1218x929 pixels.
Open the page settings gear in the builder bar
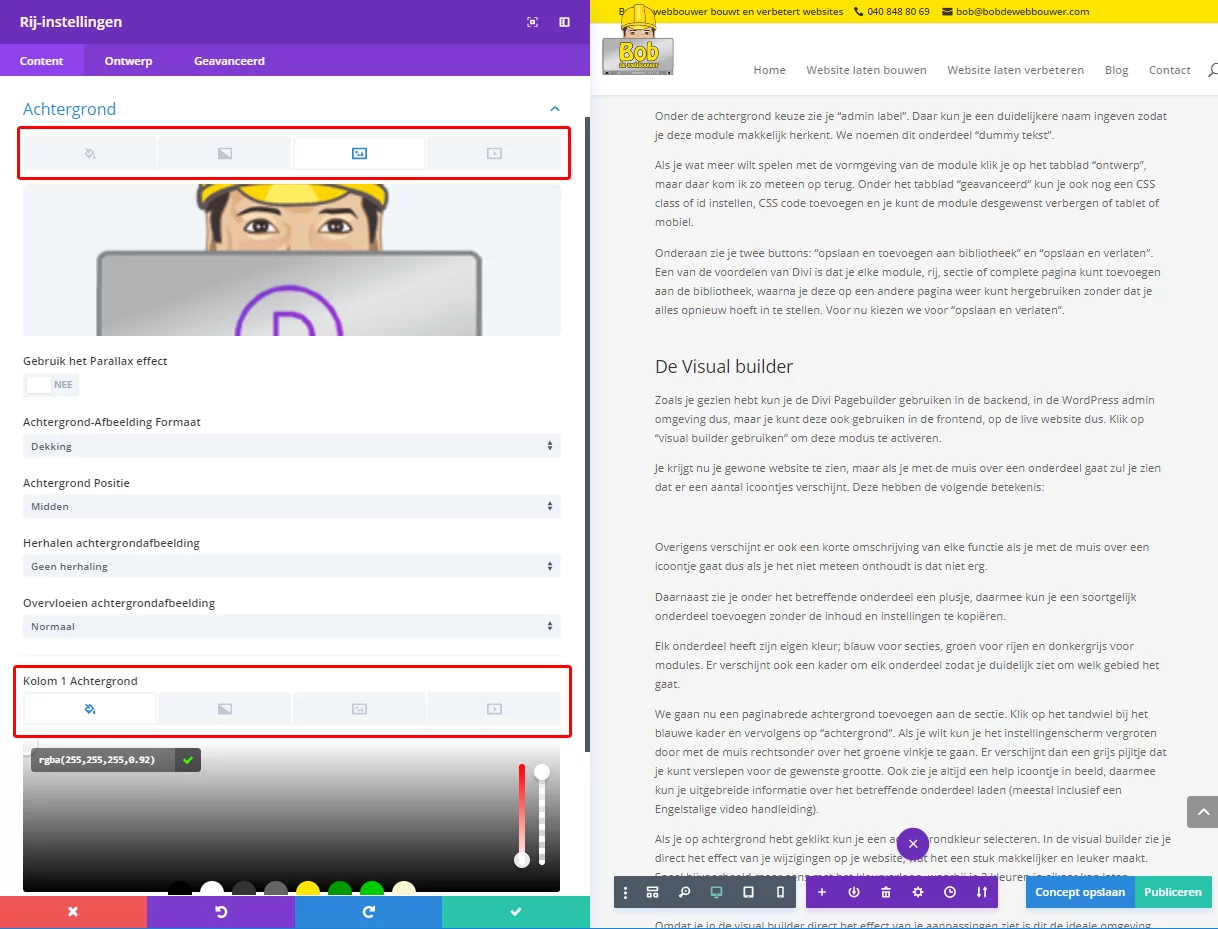[917, 892]
